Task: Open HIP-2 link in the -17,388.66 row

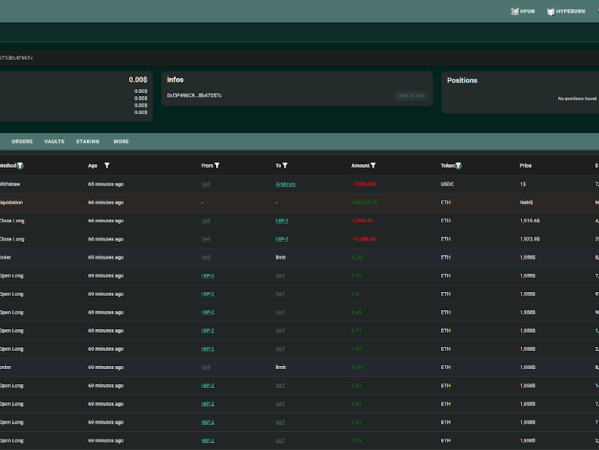Action: [x=282, y=239]
